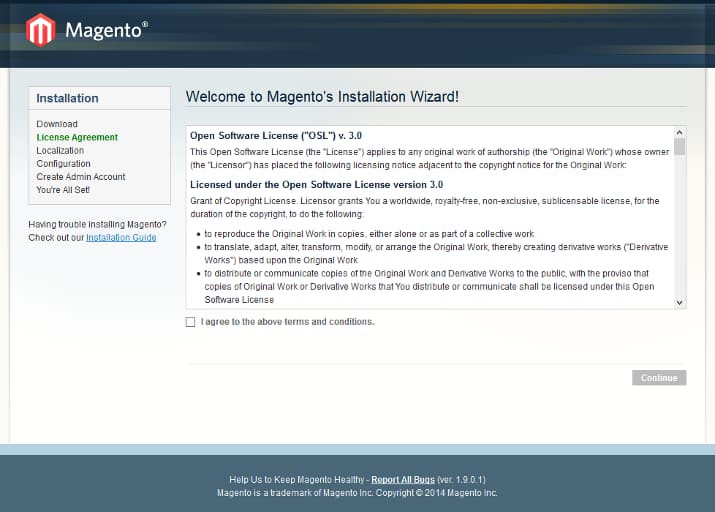The width and height of the screenshot is (715, 512).
Task: Open the Installation Guide link
Action: coord(121,238)
